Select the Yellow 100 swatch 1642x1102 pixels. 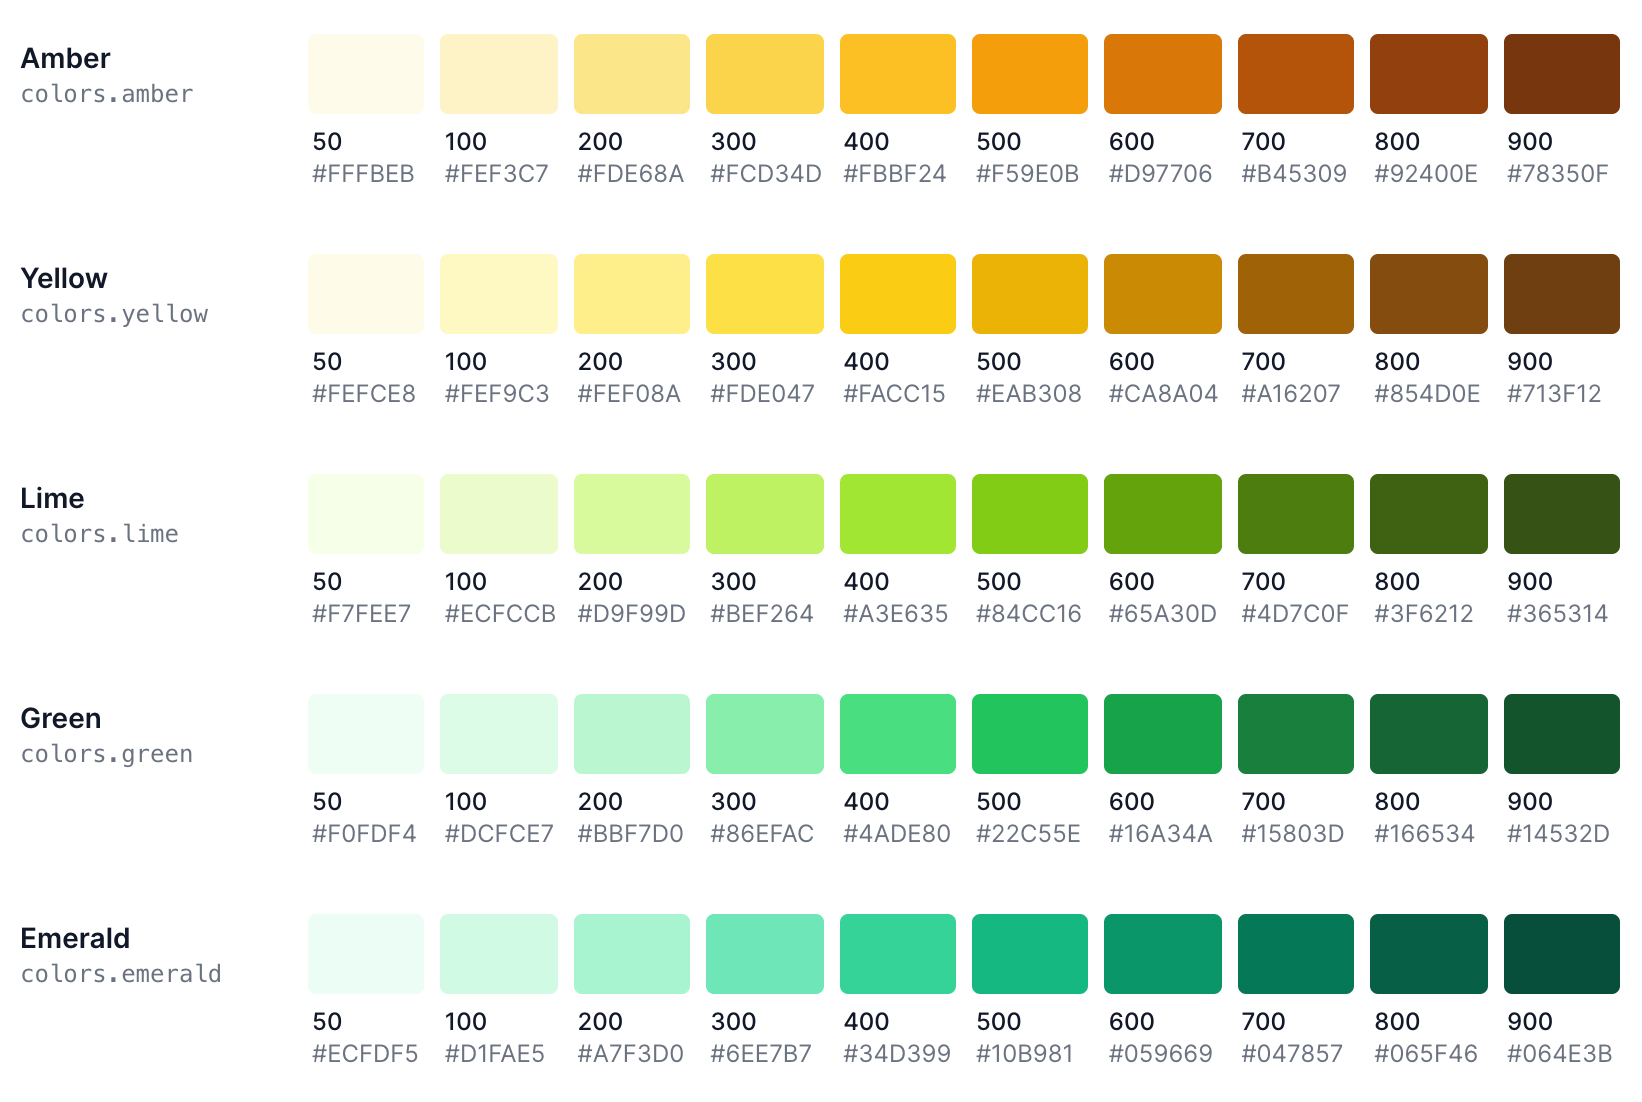pyautogui.click(x=499, y=294)
